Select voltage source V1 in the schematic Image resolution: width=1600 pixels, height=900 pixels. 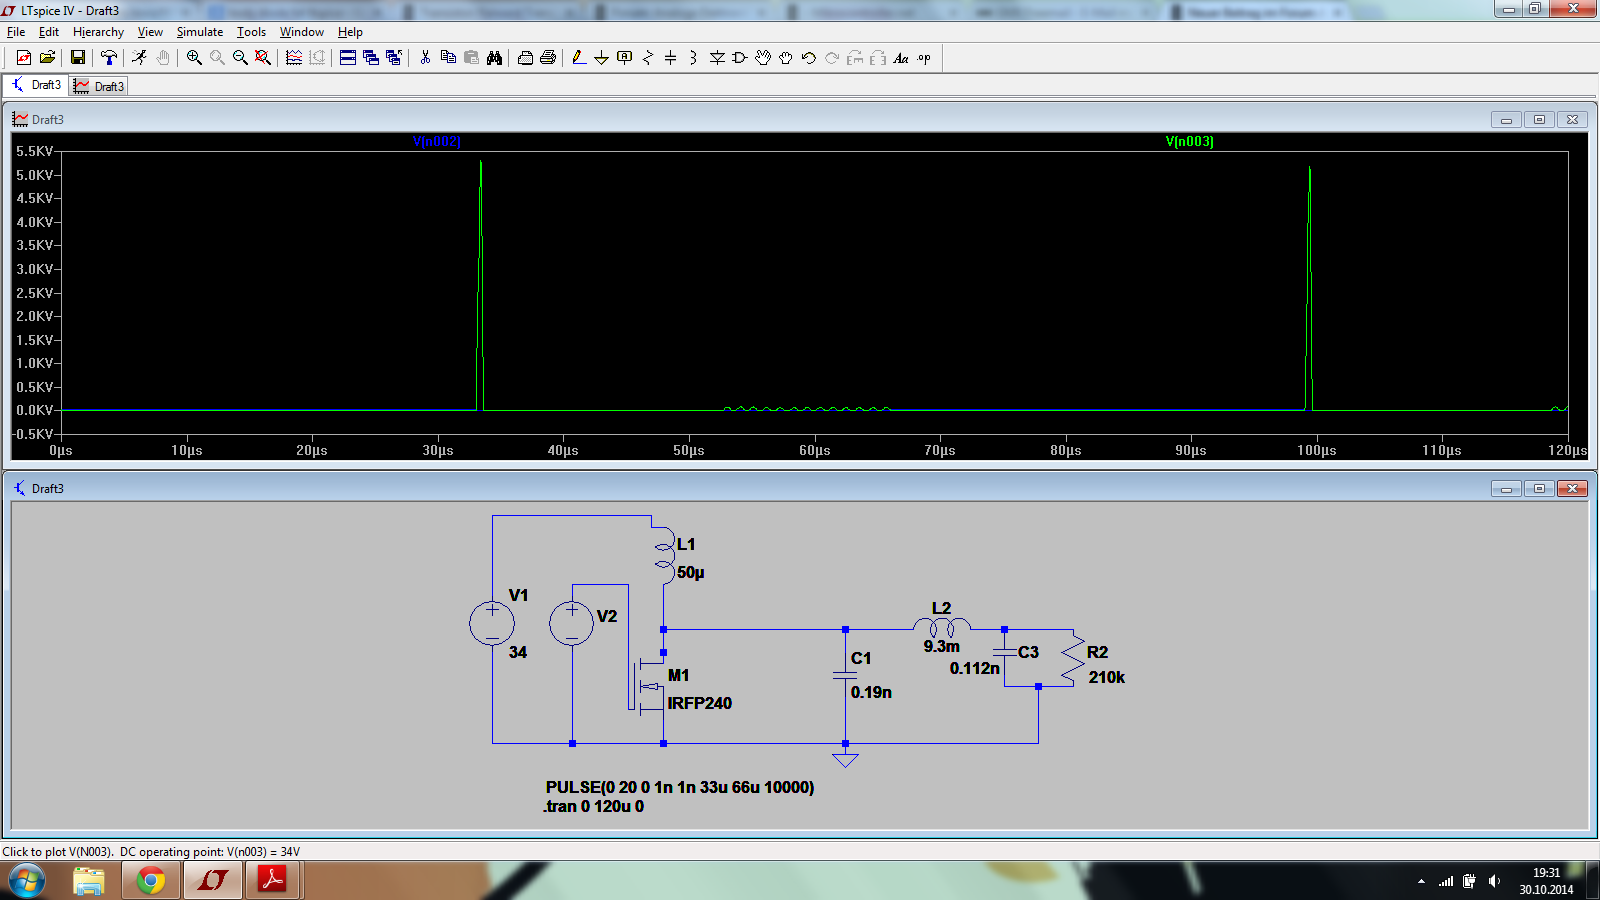click(x=492, y=623)
